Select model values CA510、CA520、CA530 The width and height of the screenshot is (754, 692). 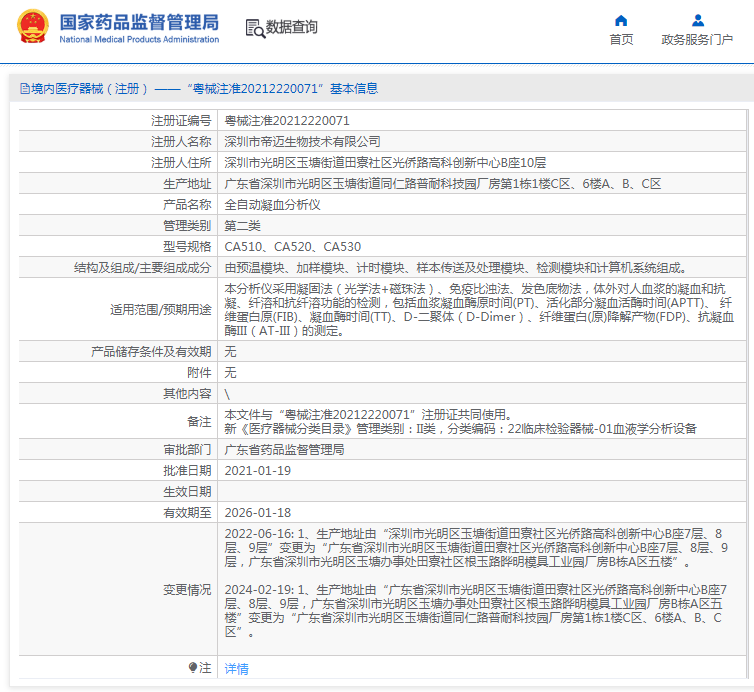coord(293,247)
